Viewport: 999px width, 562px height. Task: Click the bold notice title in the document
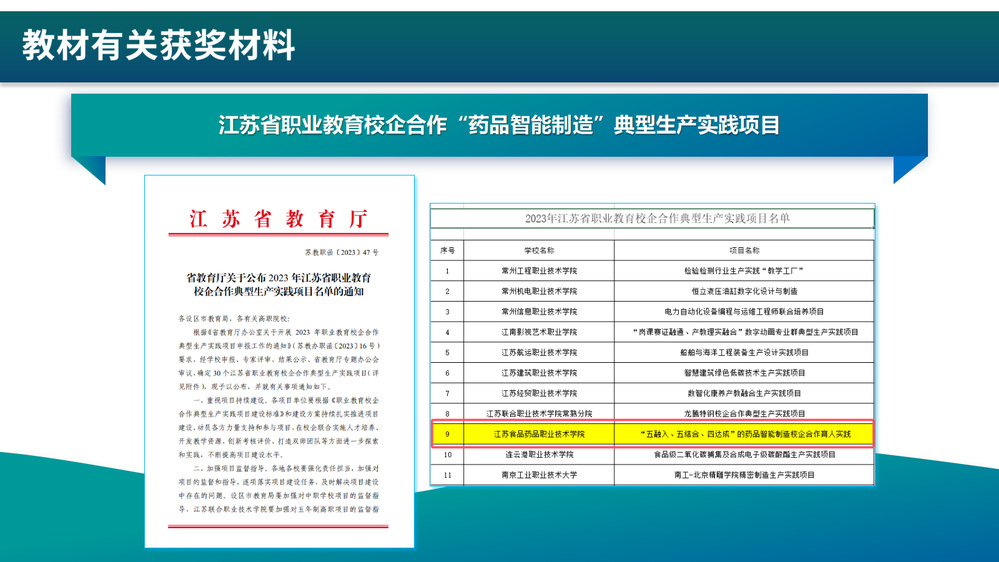pos(279,284)
